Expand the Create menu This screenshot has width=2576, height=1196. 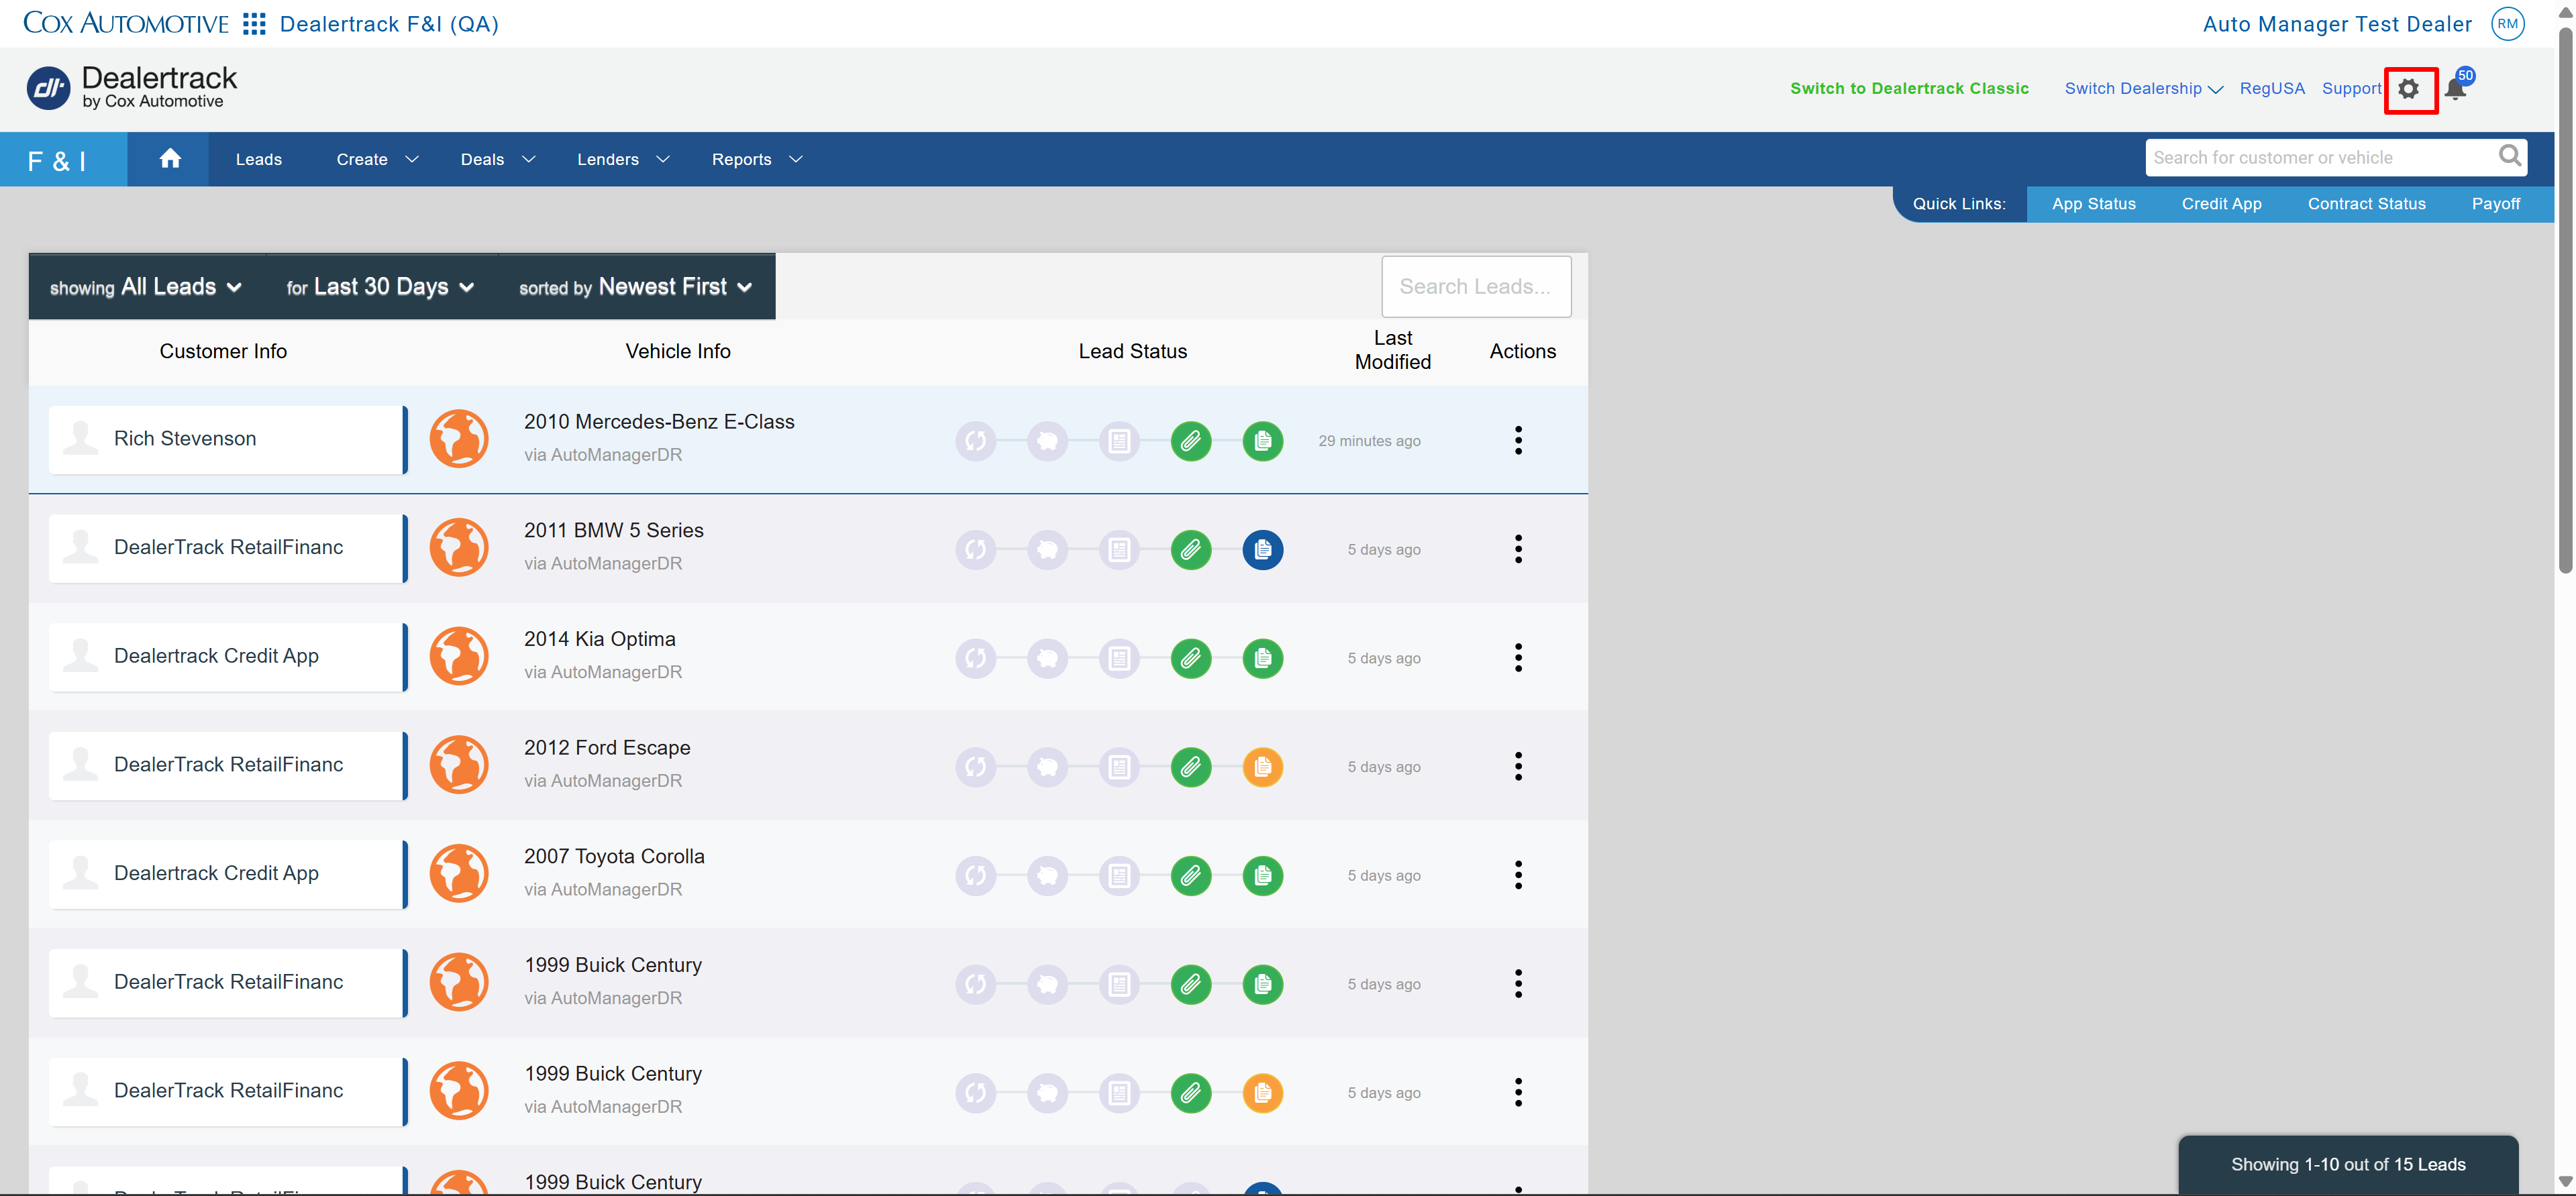(x=377, y=160)
